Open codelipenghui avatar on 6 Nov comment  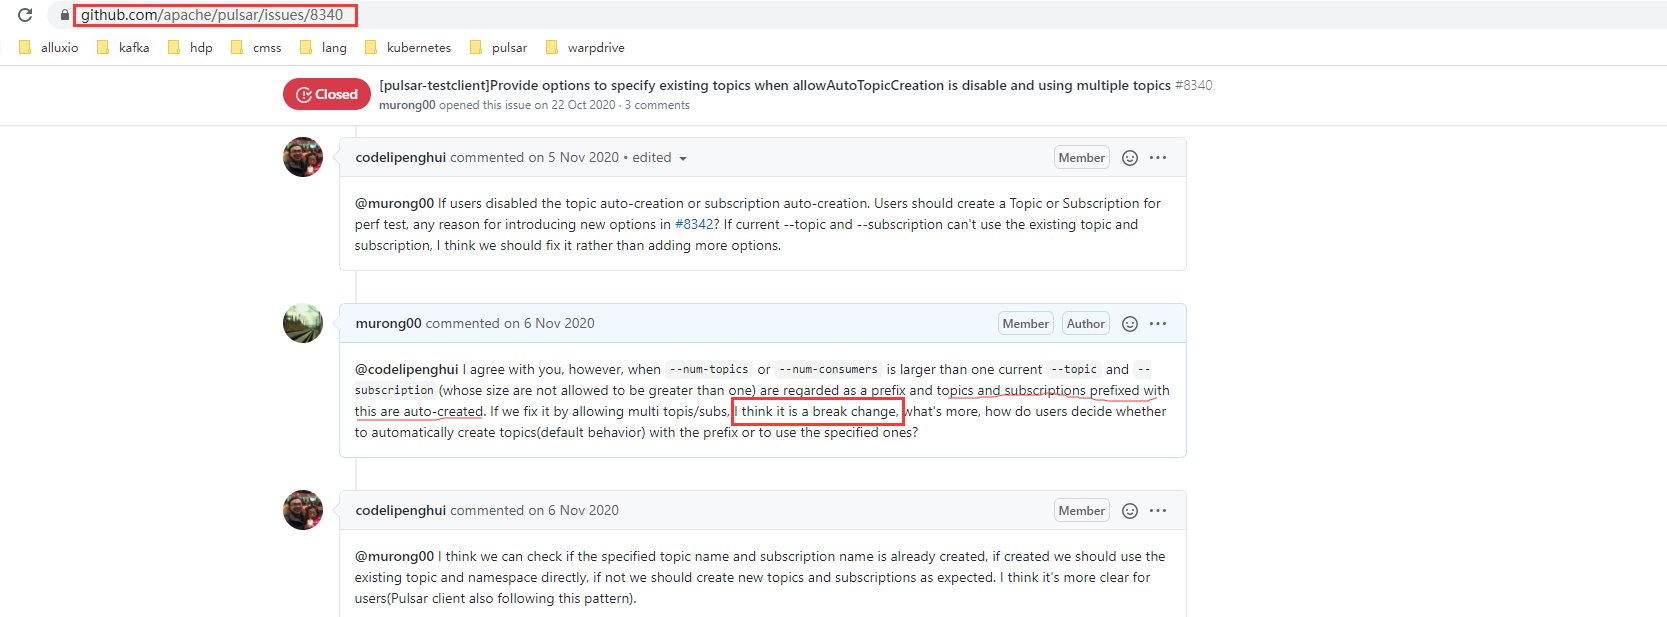[303, 510]
